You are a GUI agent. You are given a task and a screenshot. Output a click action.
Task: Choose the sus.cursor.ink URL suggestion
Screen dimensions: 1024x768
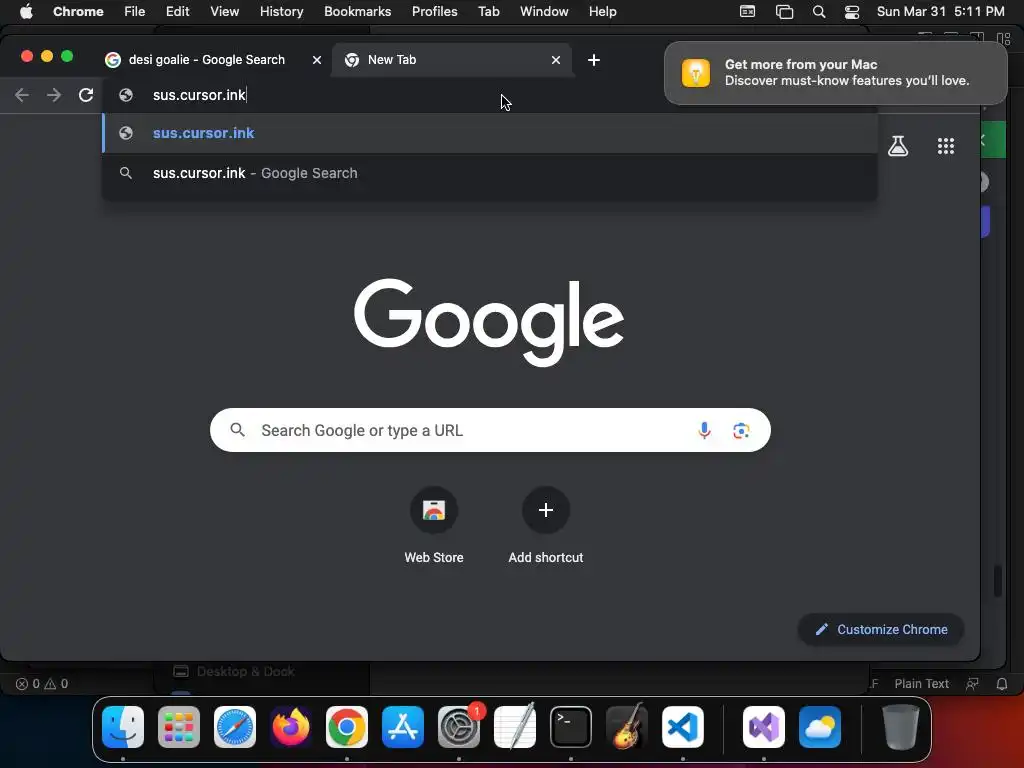(x=490, y=133)
